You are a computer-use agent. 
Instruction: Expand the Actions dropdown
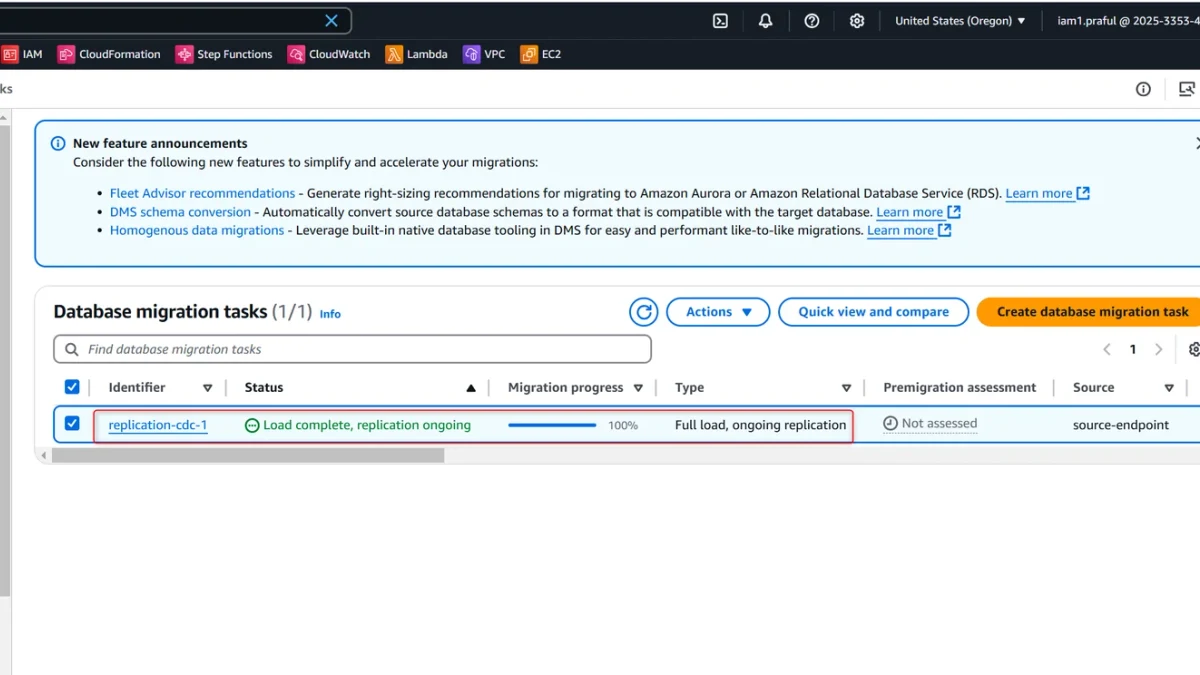tap(718, 312)
